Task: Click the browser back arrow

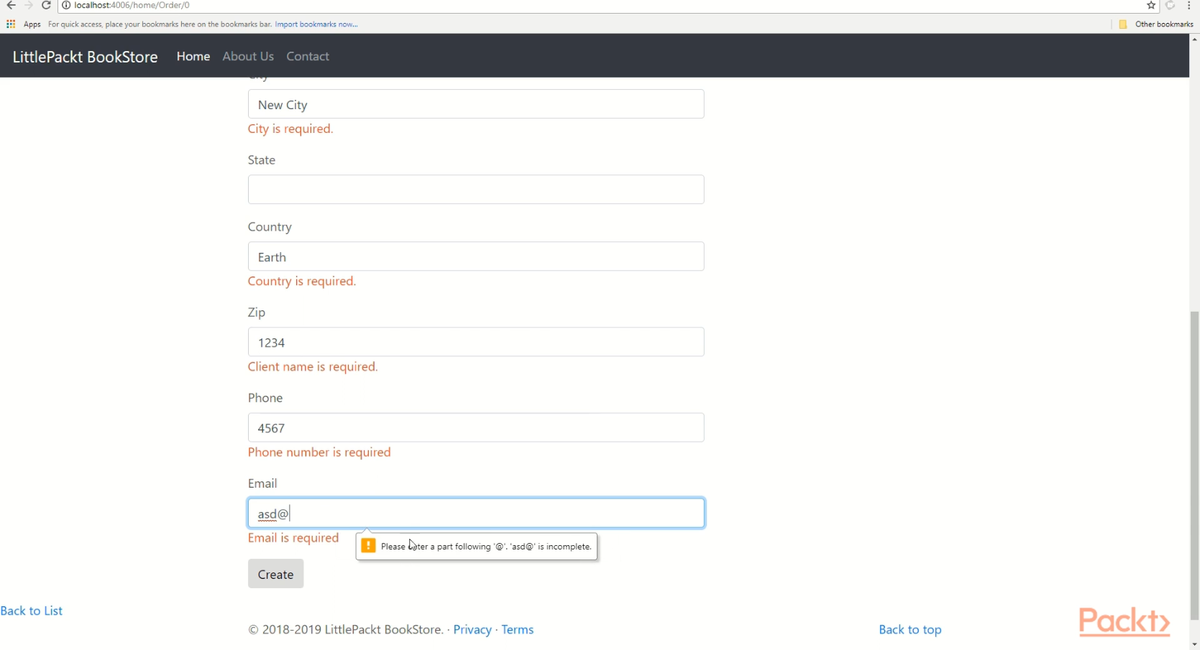Action: click(11, 5)
